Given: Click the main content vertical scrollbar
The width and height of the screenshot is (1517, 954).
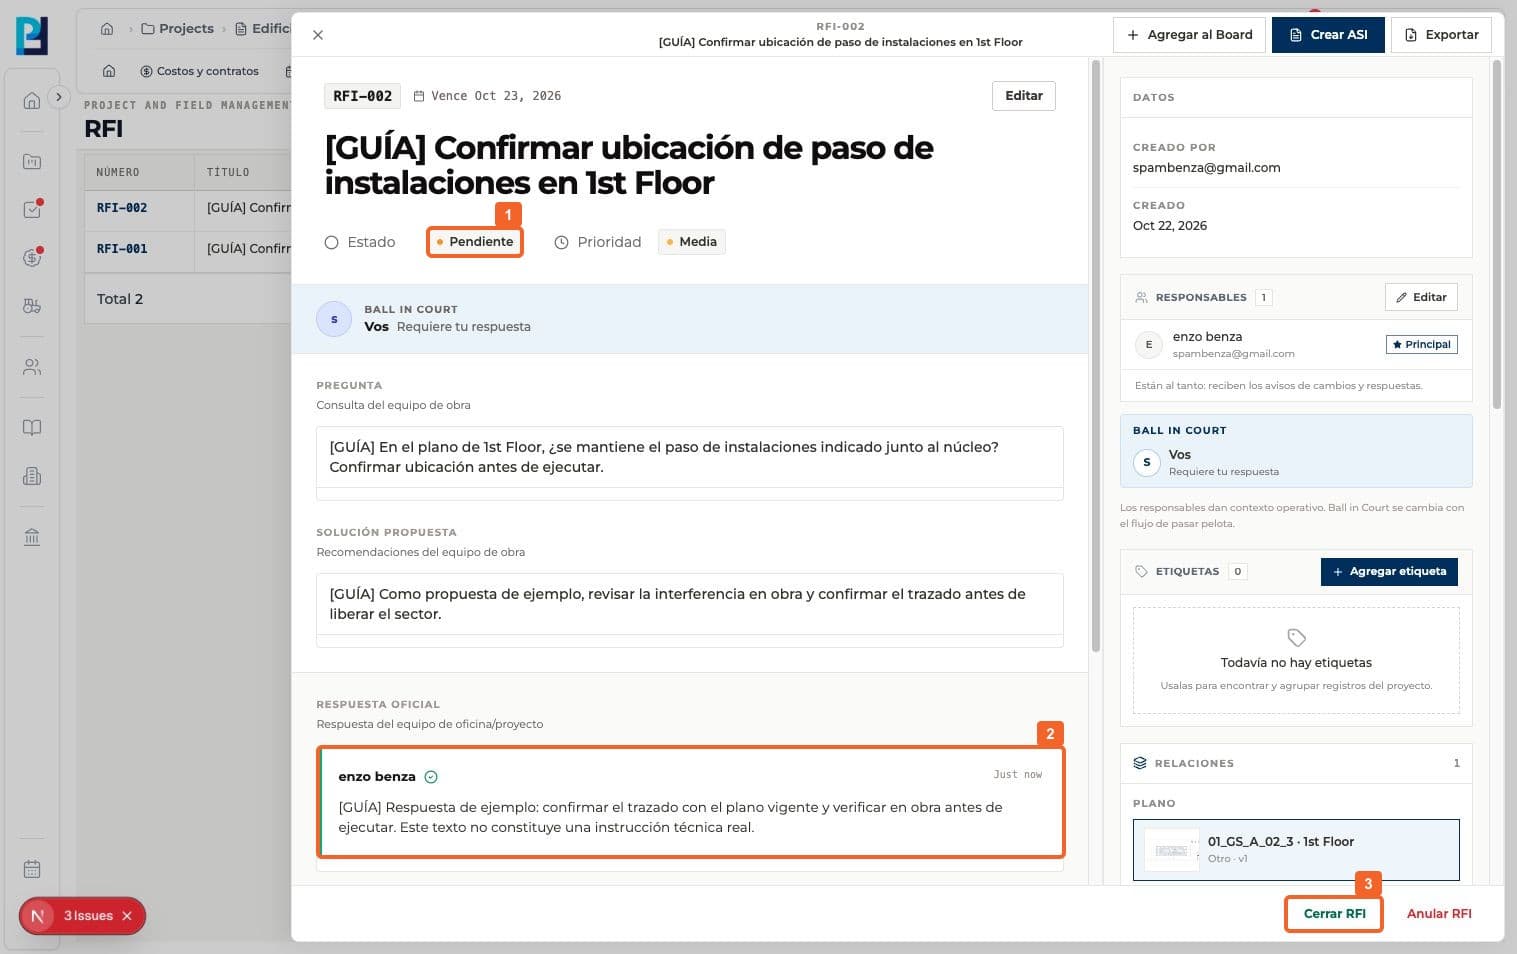Looking at the screenshot, I should tap(1095, 355).
